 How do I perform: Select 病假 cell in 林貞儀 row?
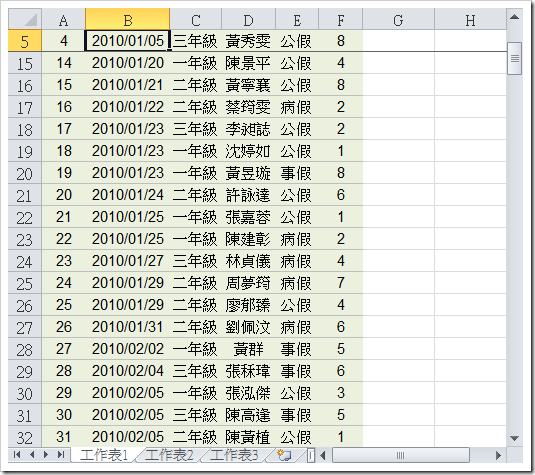[x=297, y=261]
